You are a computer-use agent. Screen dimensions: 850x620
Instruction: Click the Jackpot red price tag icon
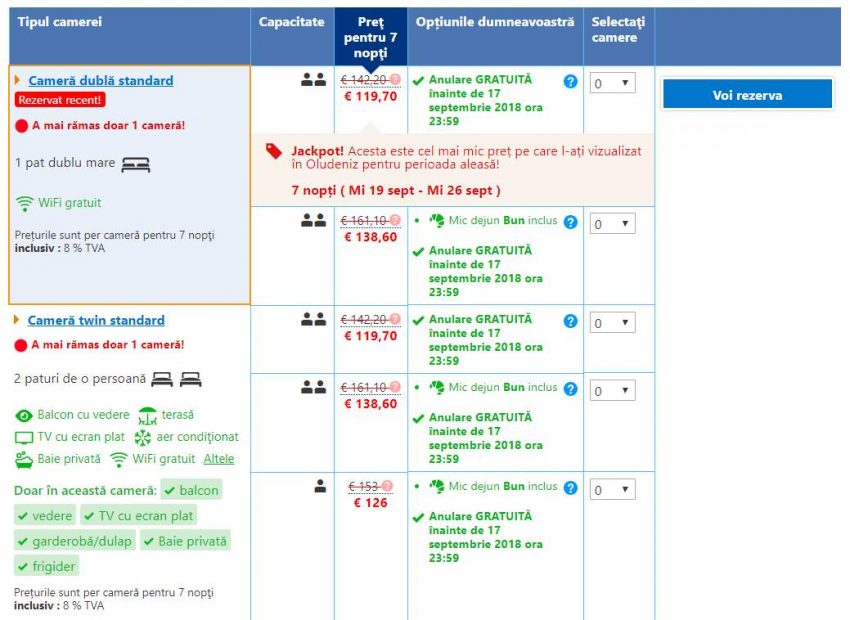[x=274, y=151]
